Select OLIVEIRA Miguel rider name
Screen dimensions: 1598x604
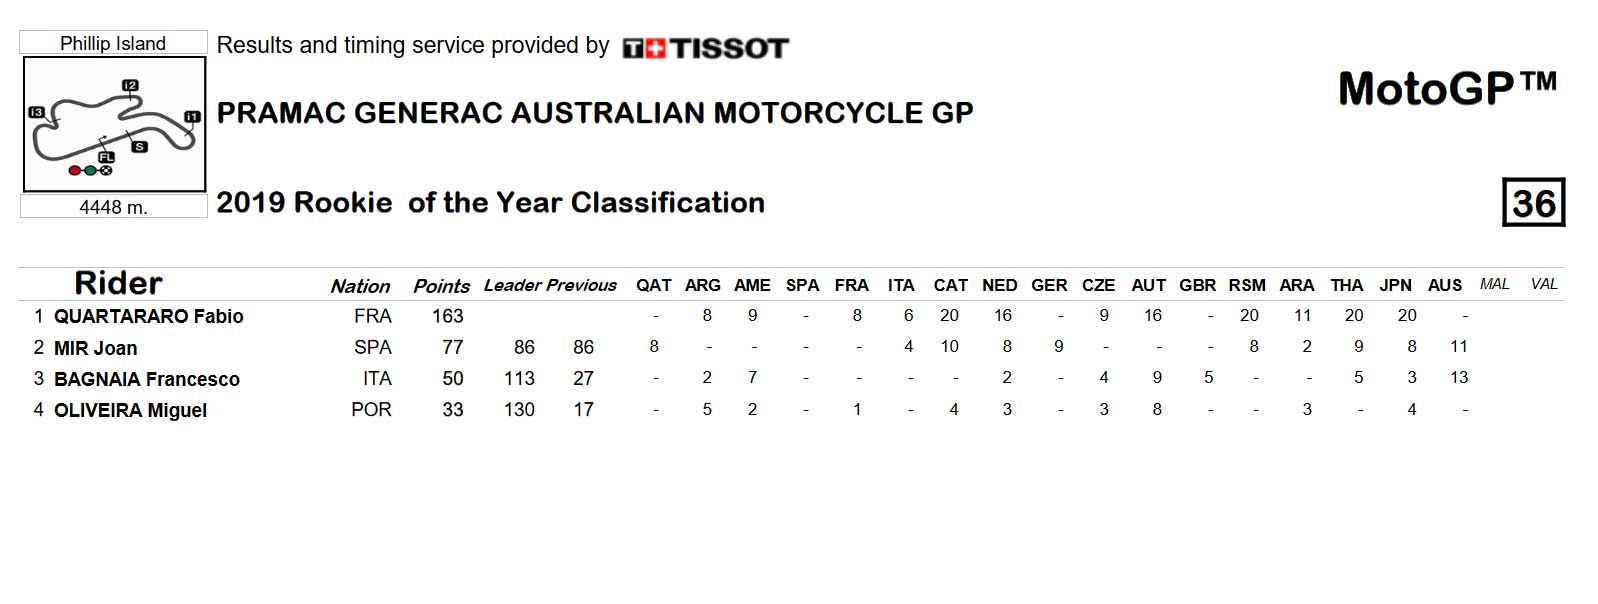click(x=131, y=410)
